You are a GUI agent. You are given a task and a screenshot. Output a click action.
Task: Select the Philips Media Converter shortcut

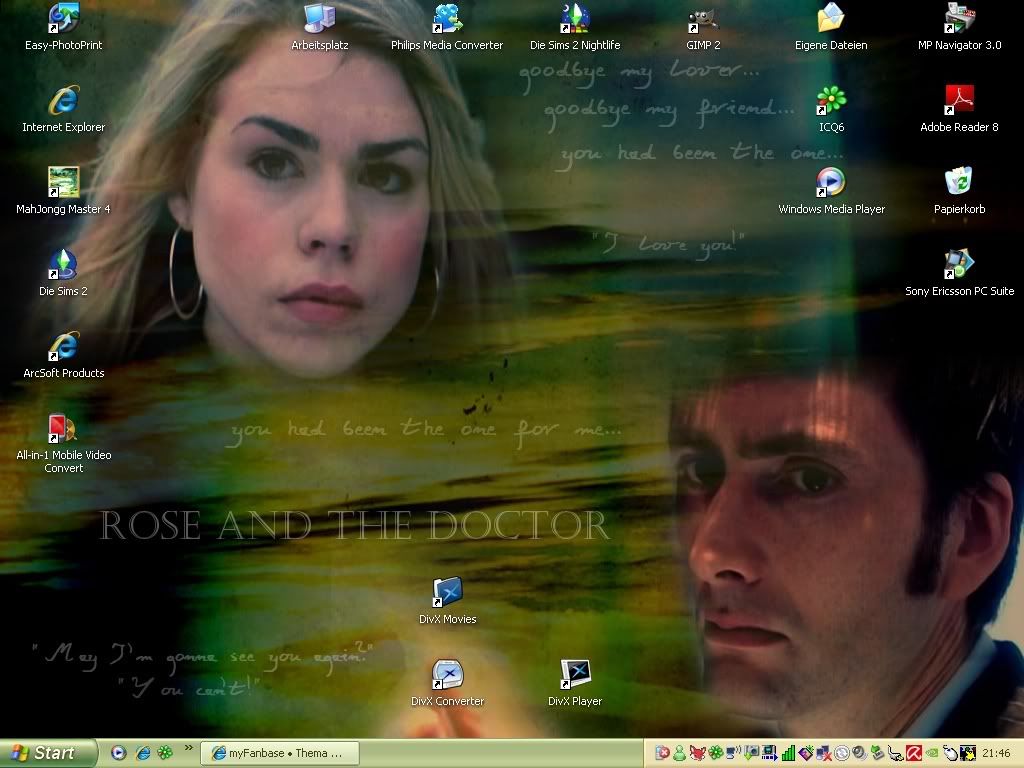[x=447, y=27]
